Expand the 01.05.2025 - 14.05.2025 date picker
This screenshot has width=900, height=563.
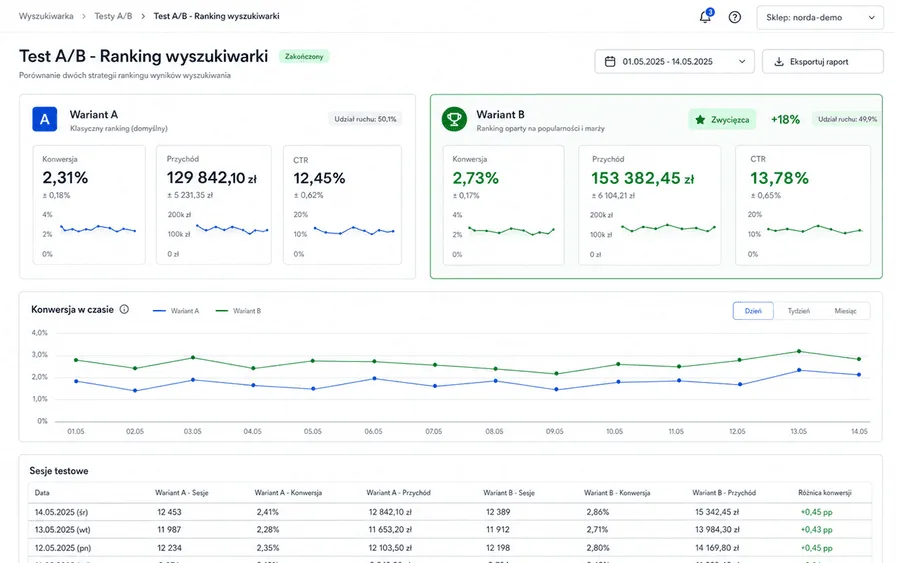pyautogui.click(x=674, y=61)
